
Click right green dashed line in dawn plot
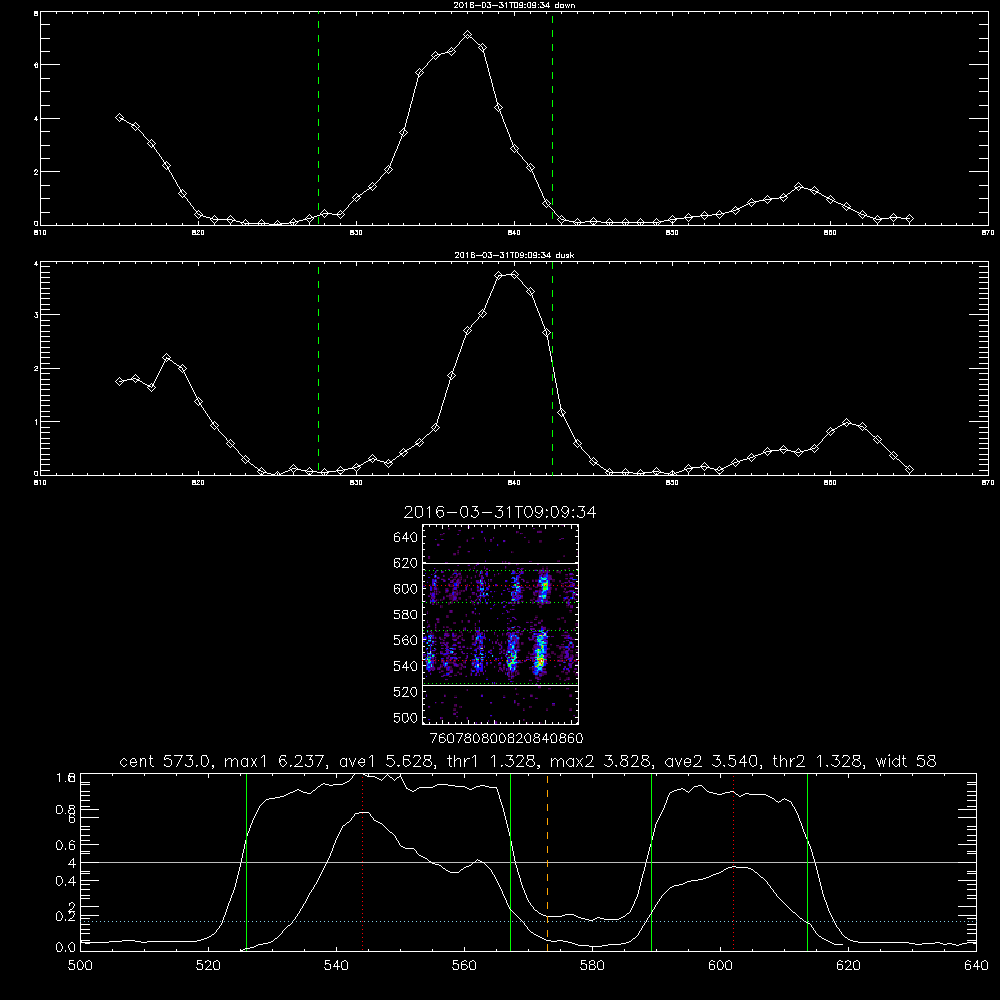[552, 119]
